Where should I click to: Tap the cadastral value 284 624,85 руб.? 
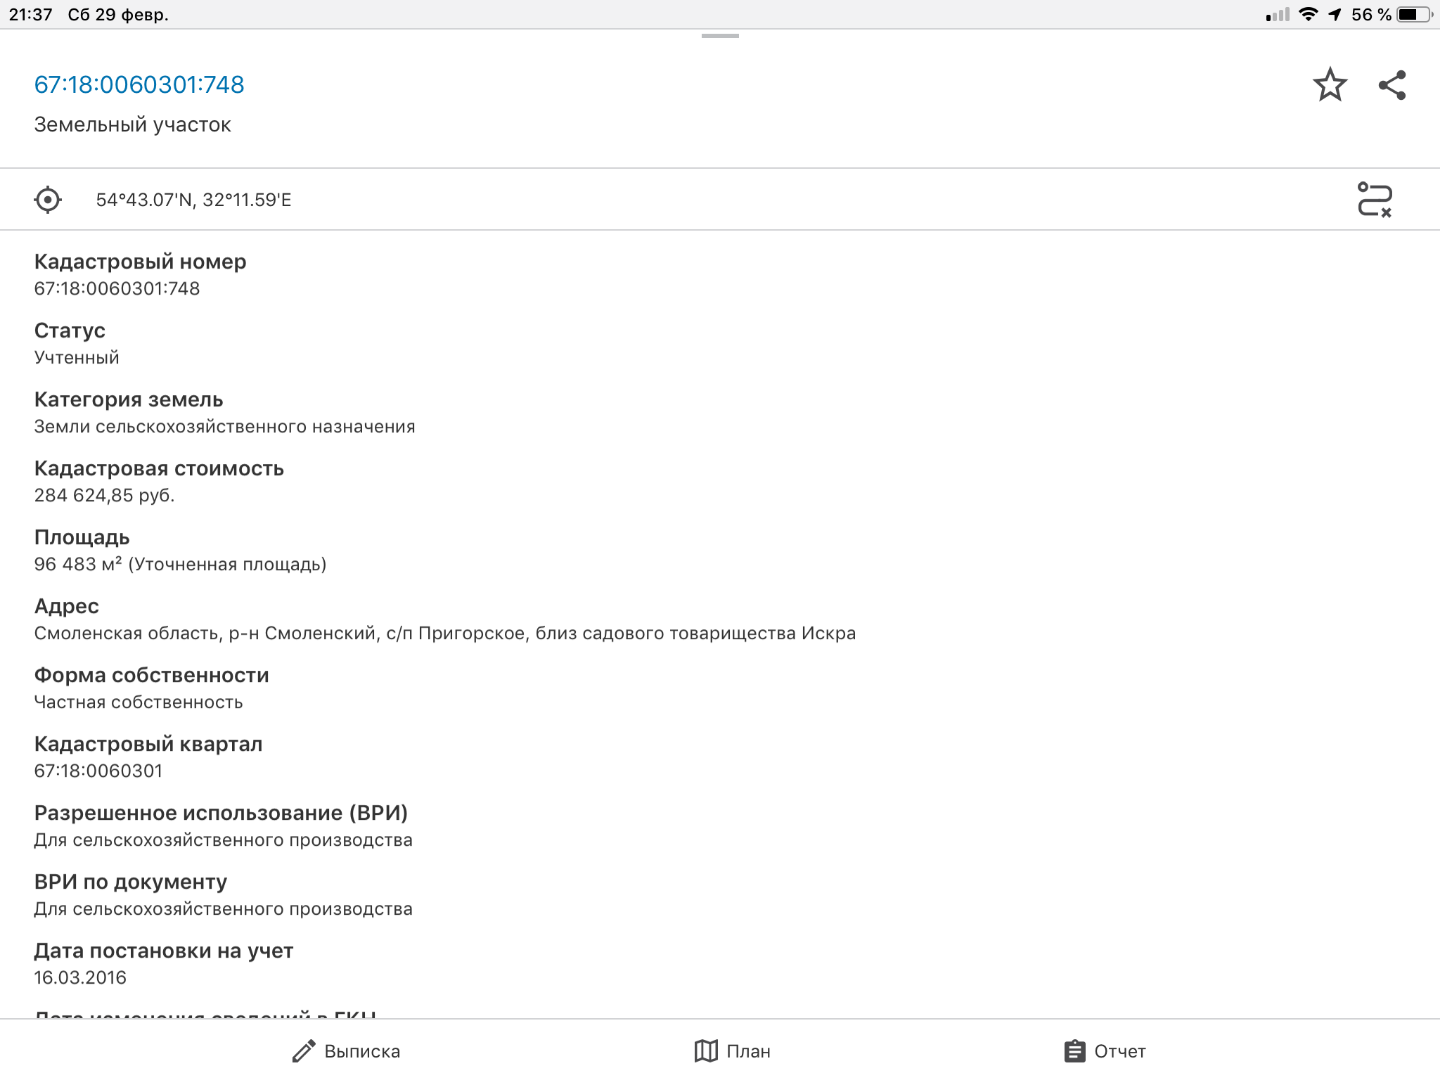(104, 495)
